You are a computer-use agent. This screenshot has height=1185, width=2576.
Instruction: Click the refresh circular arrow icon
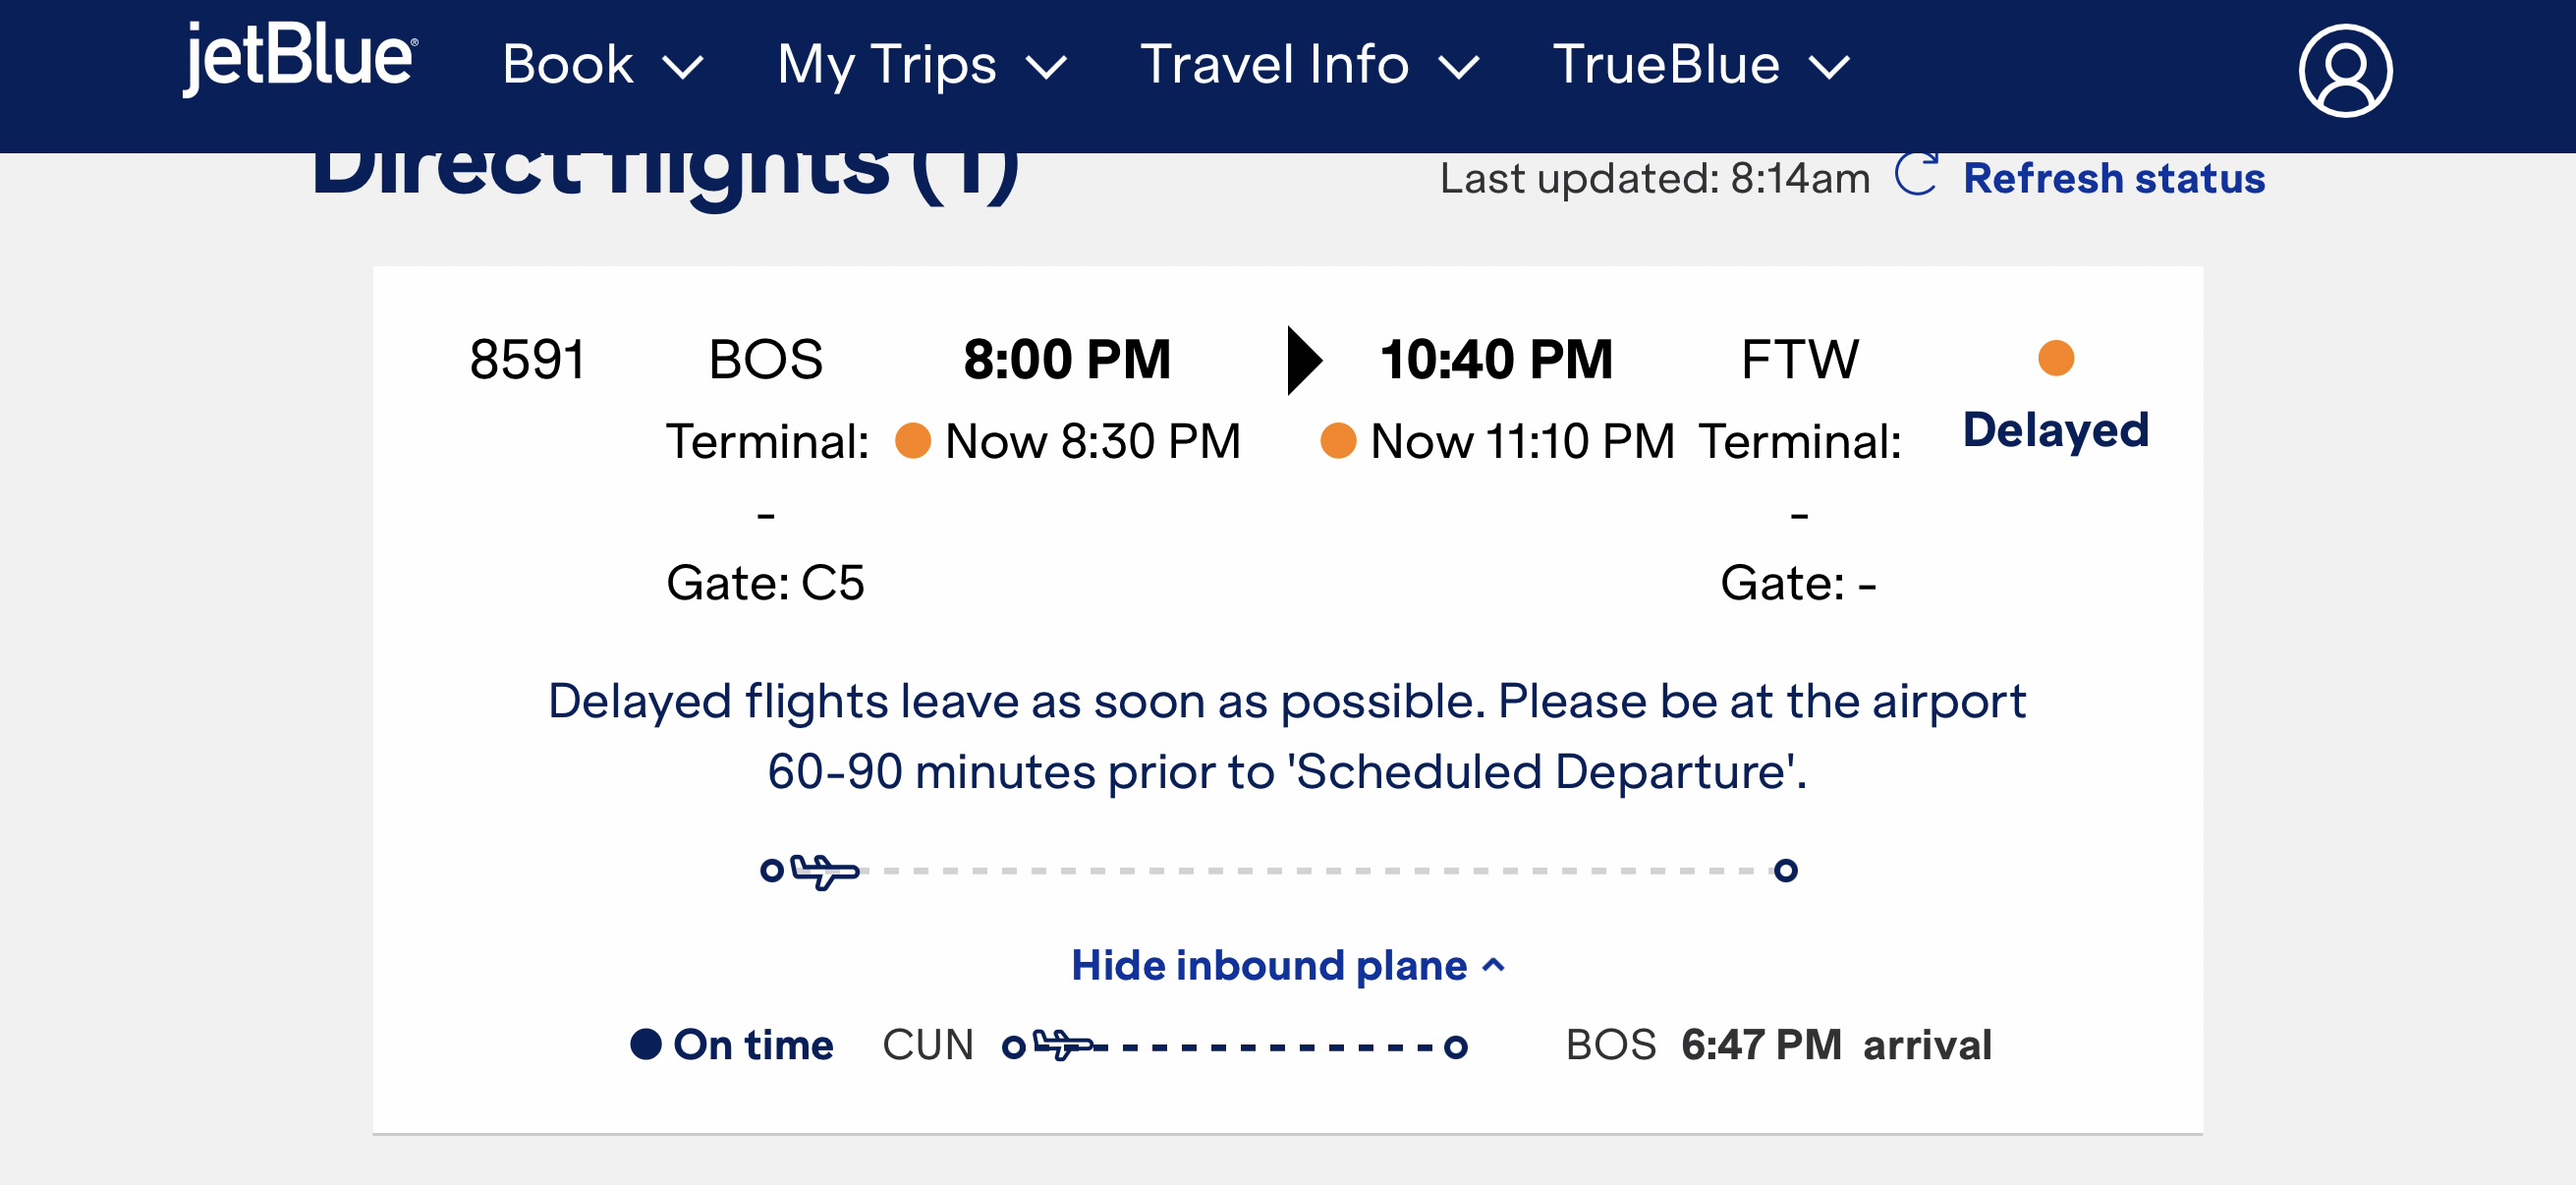pyautogui.click(x=1916, y=175)
